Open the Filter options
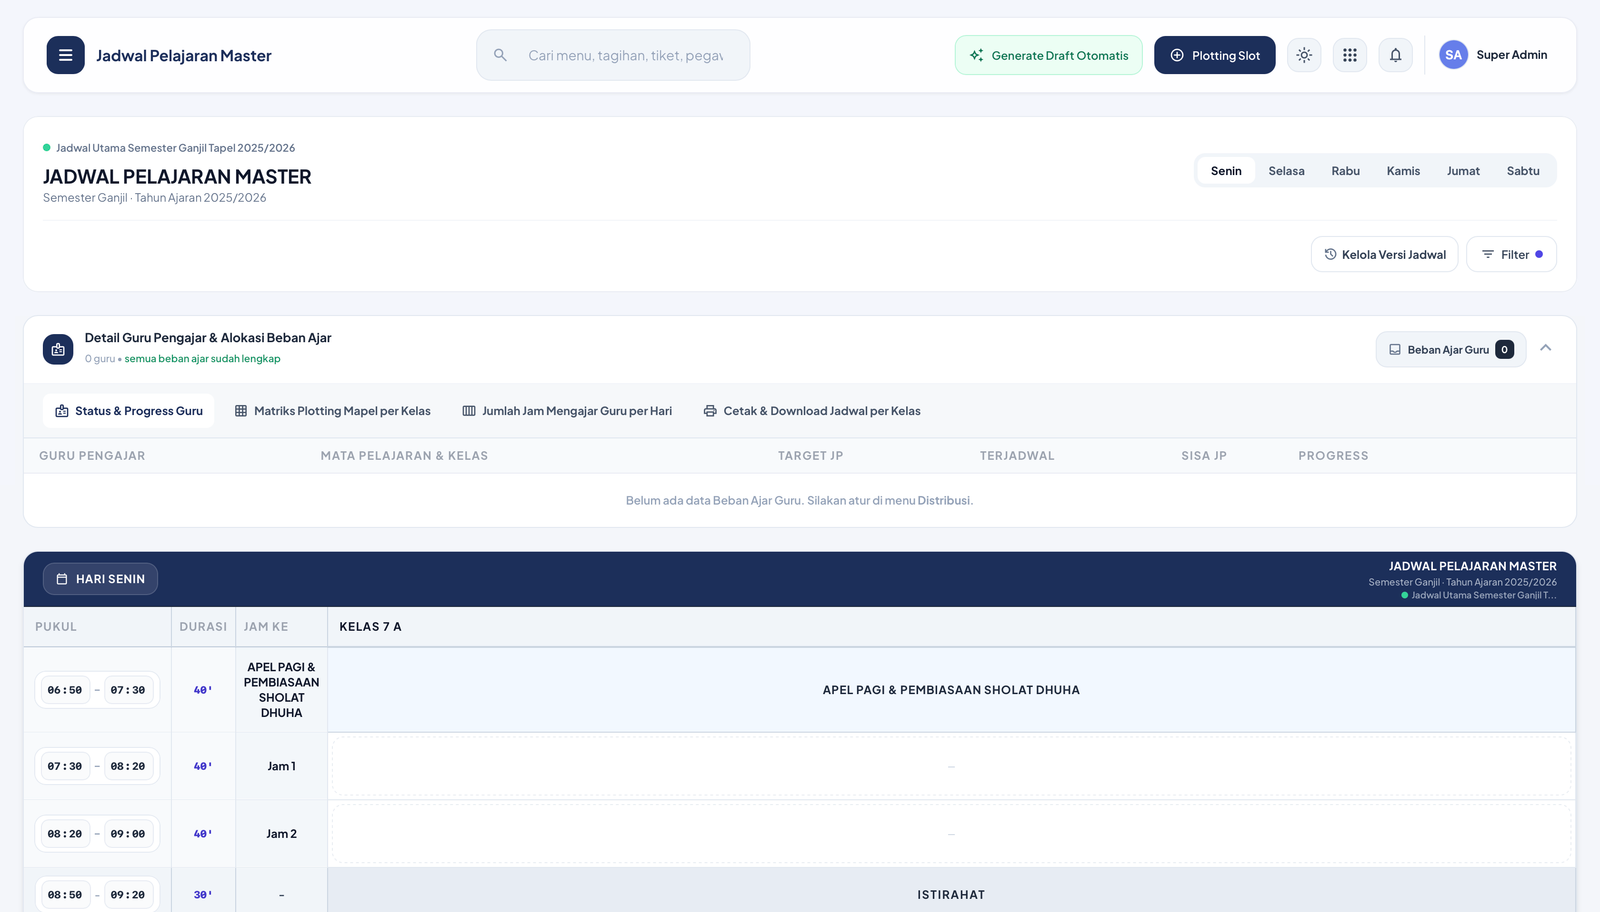This screenshot has height=912, width=1600. [x=1511, y=254]
